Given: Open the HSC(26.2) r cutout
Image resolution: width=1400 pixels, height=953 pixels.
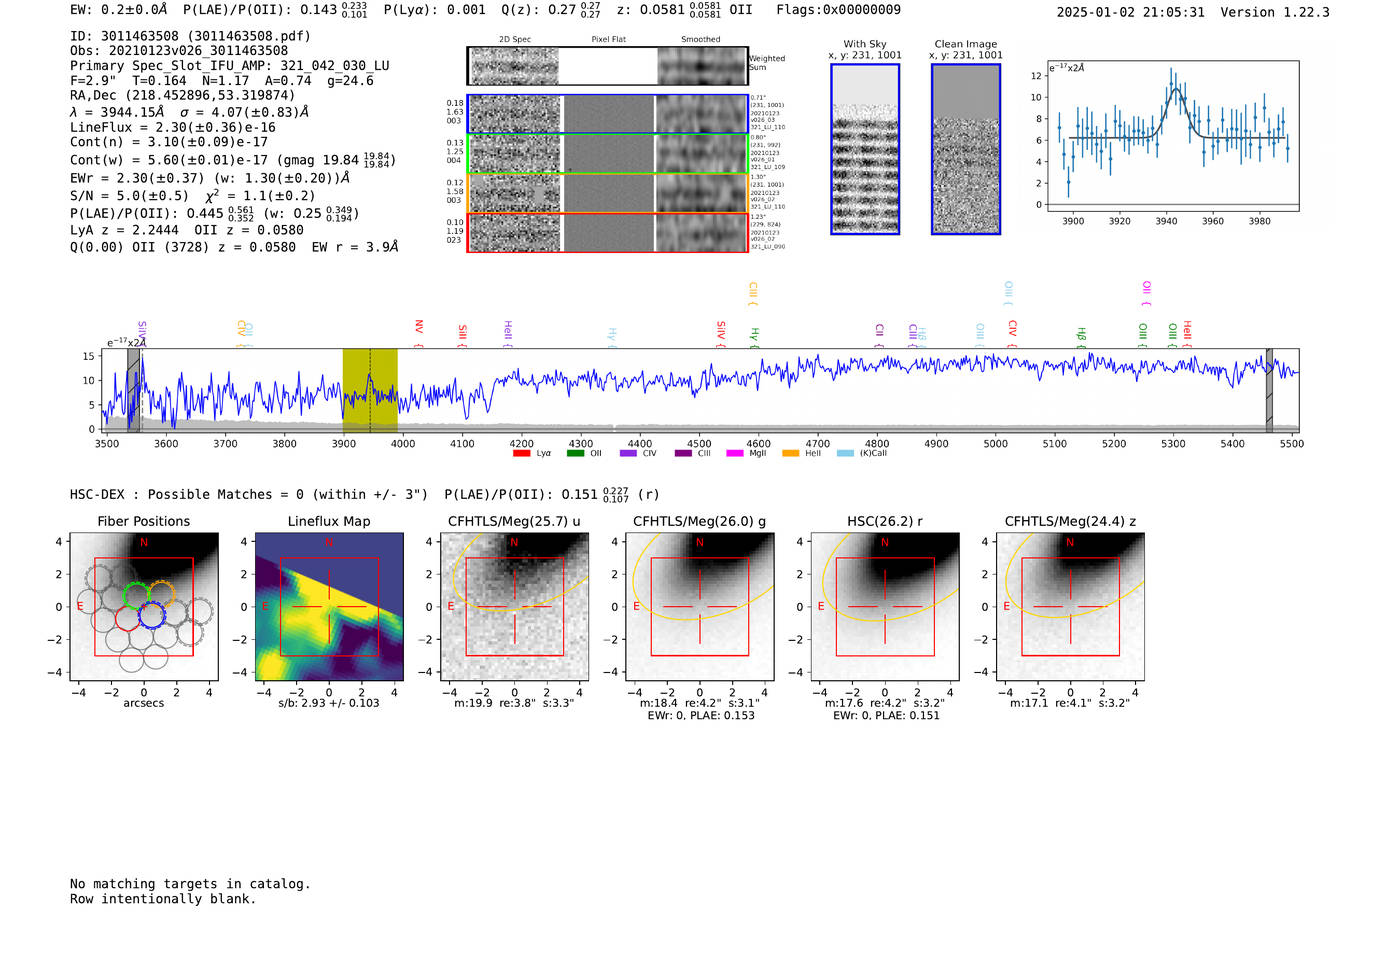Looking at the screenshot, I should click(885, 607).
